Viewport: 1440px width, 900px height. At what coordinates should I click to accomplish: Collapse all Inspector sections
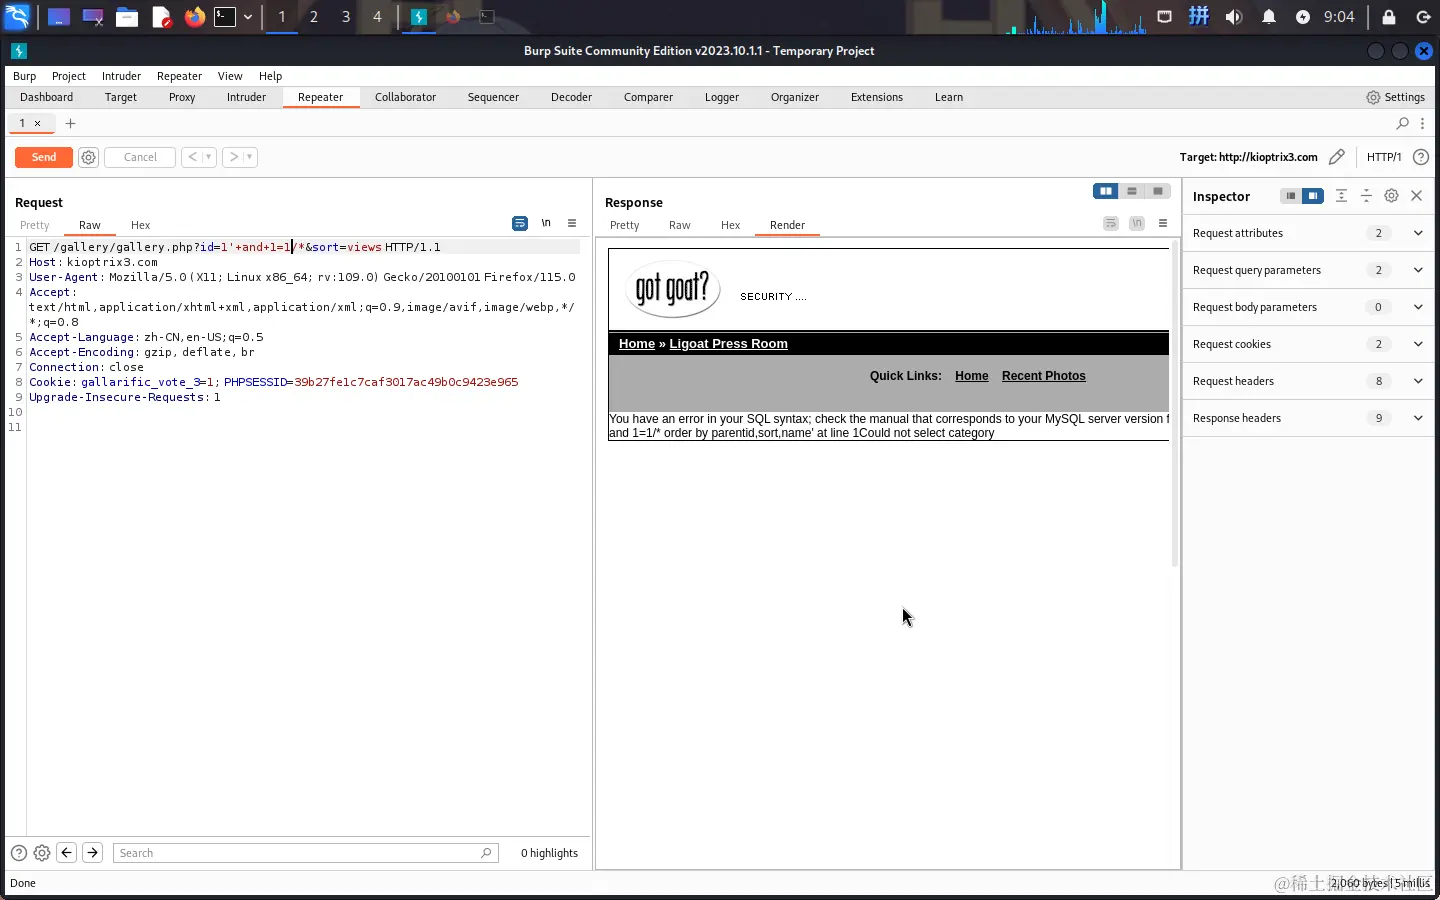[x=1366, y=196]
